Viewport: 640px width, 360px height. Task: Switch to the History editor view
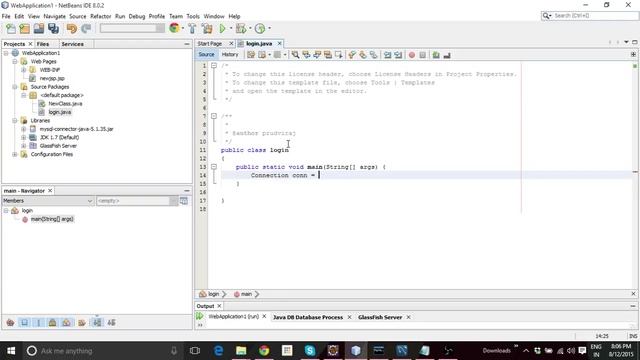coord(230,55)
